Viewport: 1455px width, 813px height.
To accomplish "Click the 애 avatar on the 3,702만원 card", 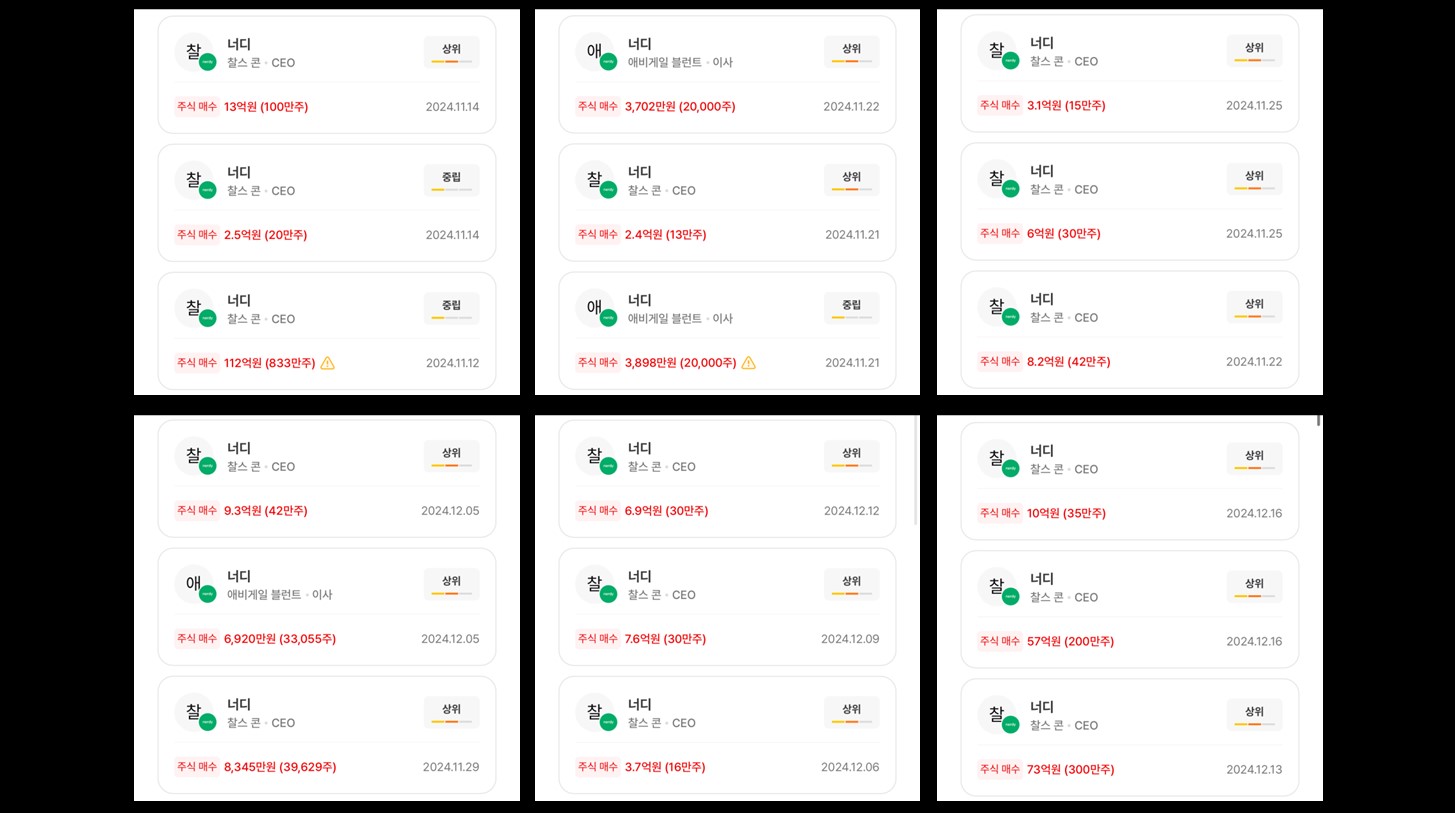I will (595, 52).
